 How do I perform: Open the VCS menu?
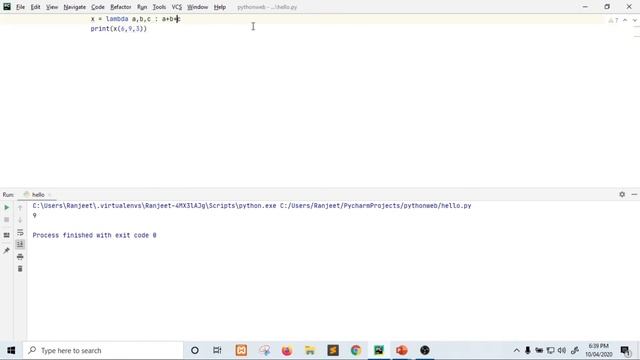tap(177, 7)
